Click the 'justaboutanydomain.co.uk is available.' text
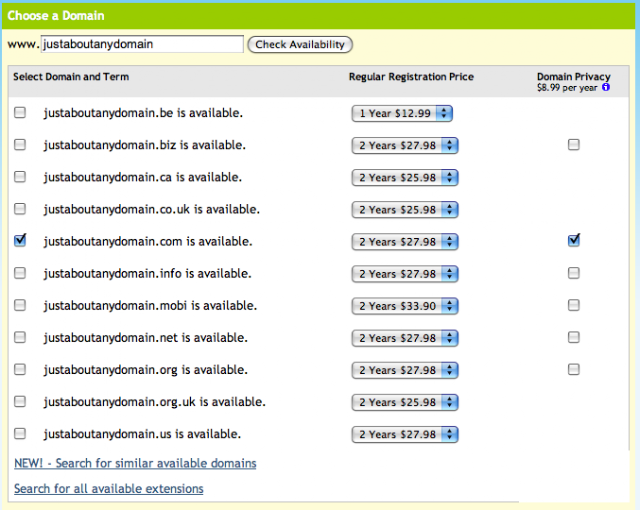640x510 pixels. 152,209
